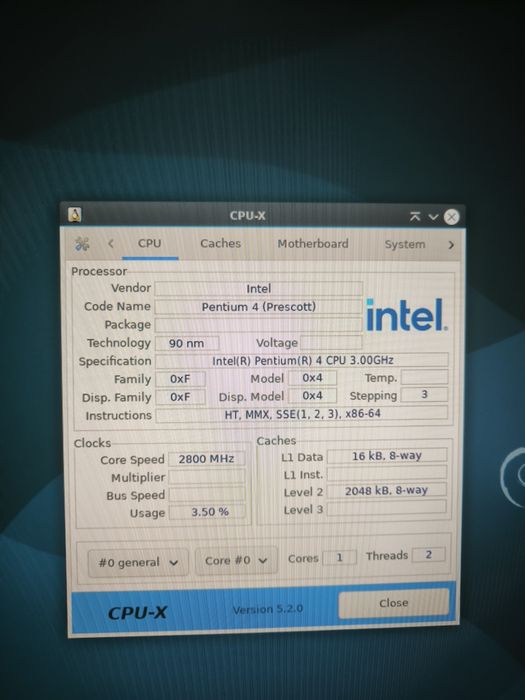Image resolution: width=525 pixels, height=700 pixels.
Task: Click the empty Level 3 field
Action: [x=387, y=508]
